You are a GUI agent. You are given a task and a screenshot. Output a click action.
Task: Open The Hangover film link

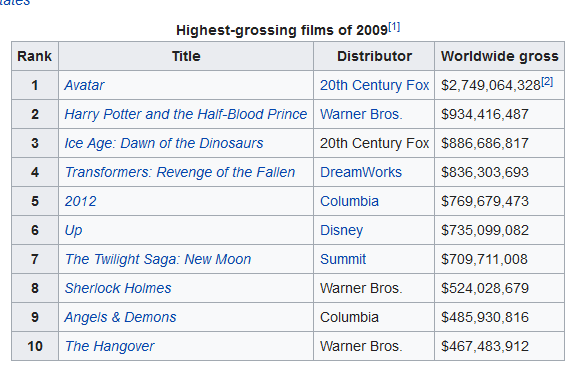click(x=110, y=346)
